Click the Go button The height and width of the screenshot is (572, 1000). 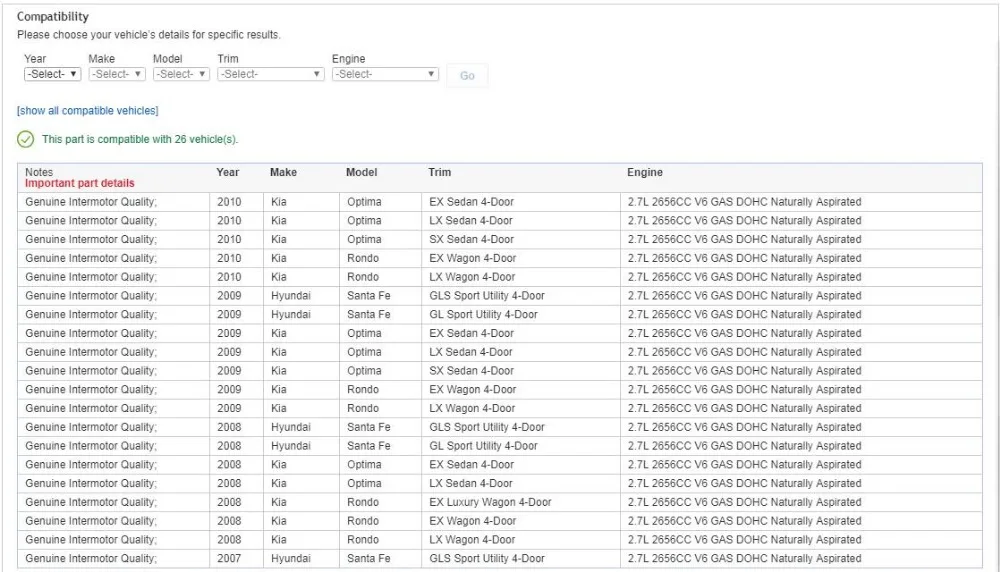pyautogui.click(x=467, y=75)
